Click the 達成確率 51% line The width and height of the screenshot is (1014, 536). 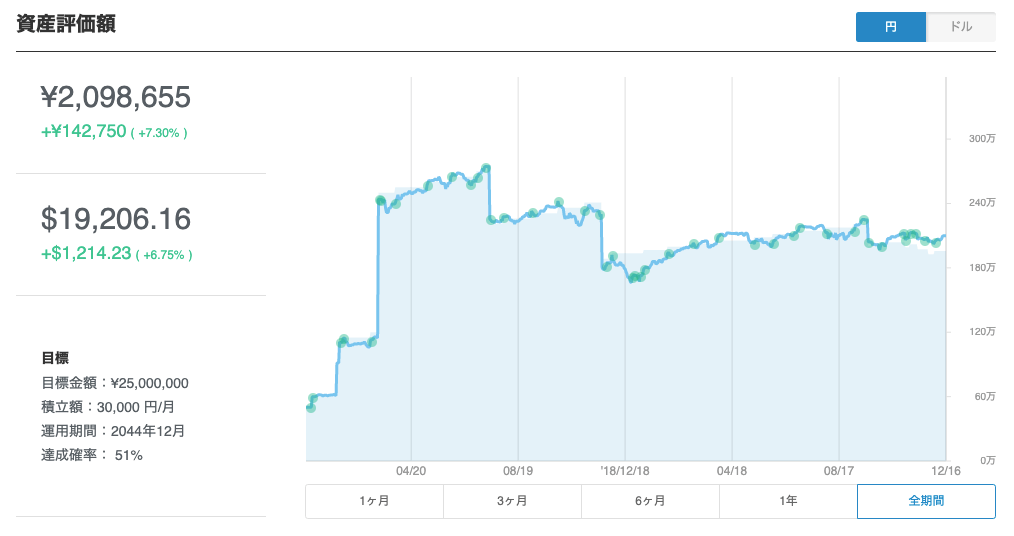pyautogui.click(x=92, y=455)
